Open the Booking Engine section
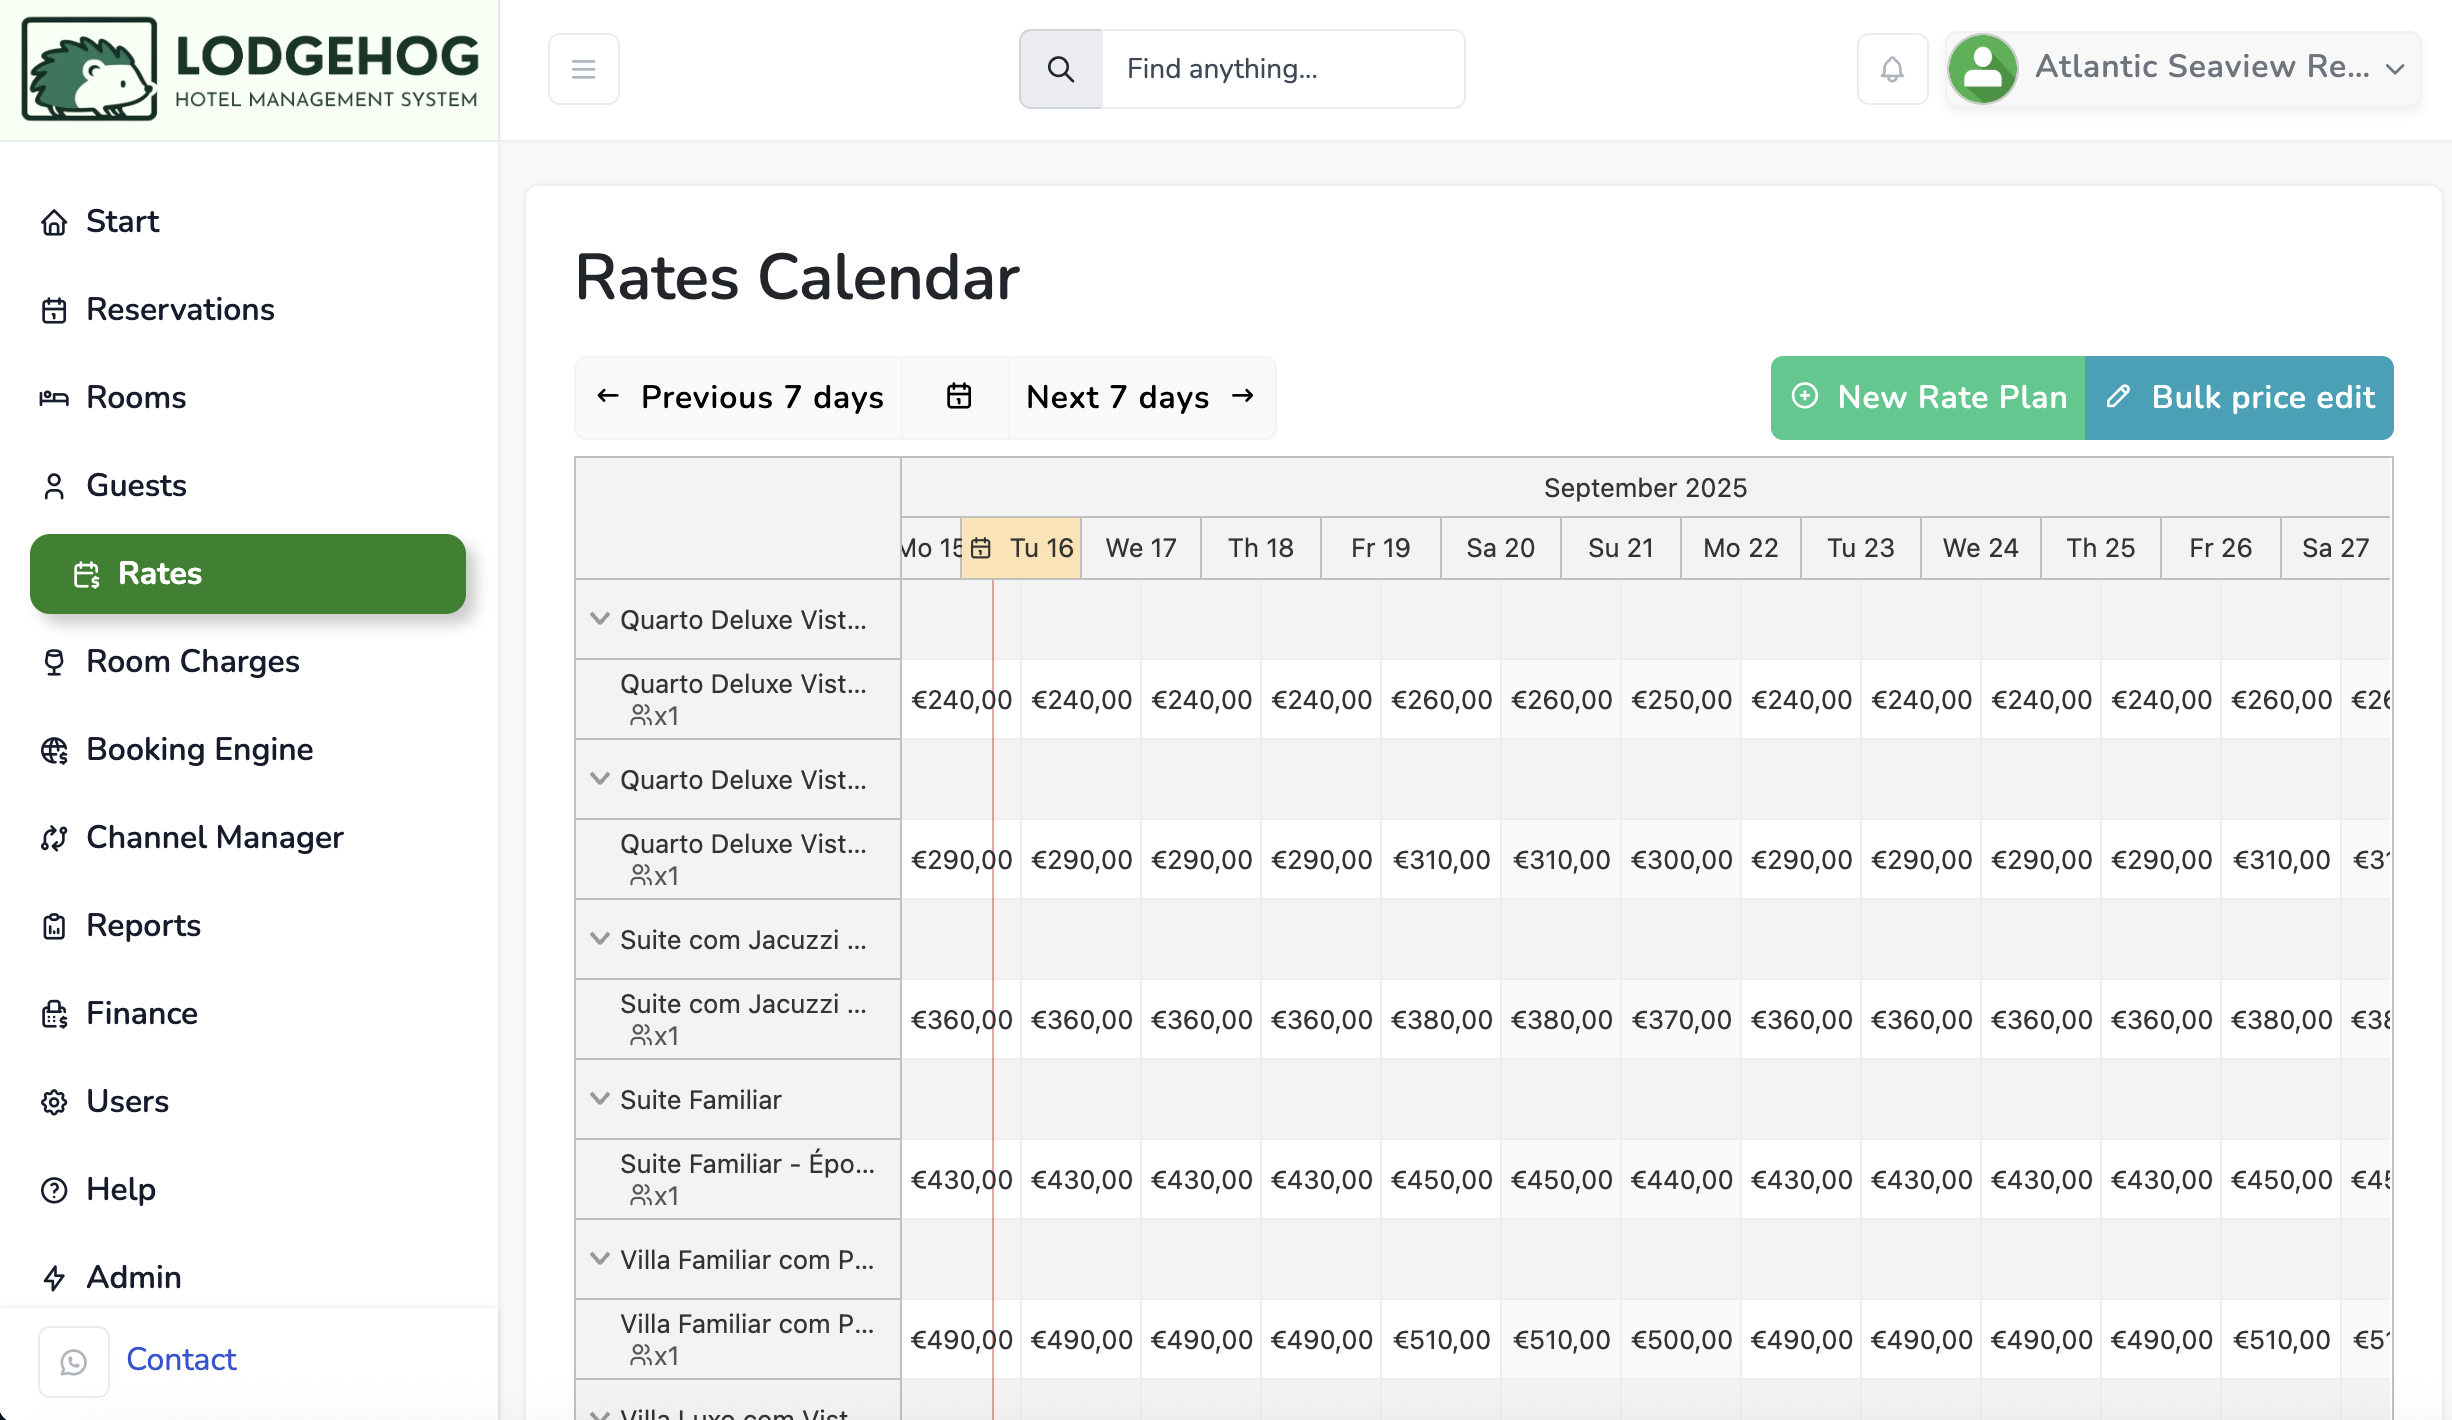Screen dimensions: 2452x1420 [199, 749]
